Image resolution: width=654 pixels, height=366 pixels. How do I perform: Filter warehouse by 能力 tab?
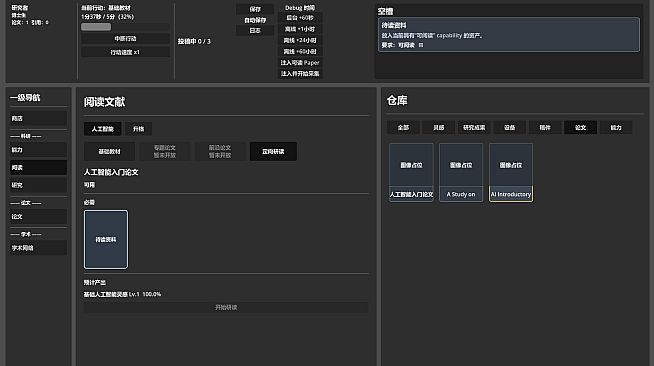[616, 128]
